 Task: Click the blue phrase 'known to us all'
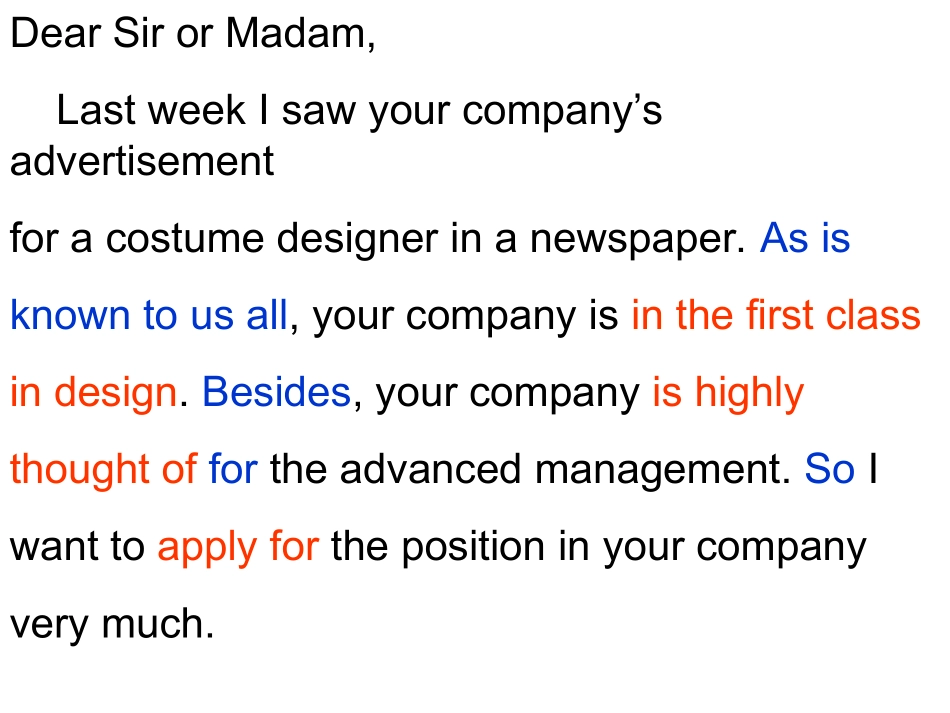pos(149,316)
